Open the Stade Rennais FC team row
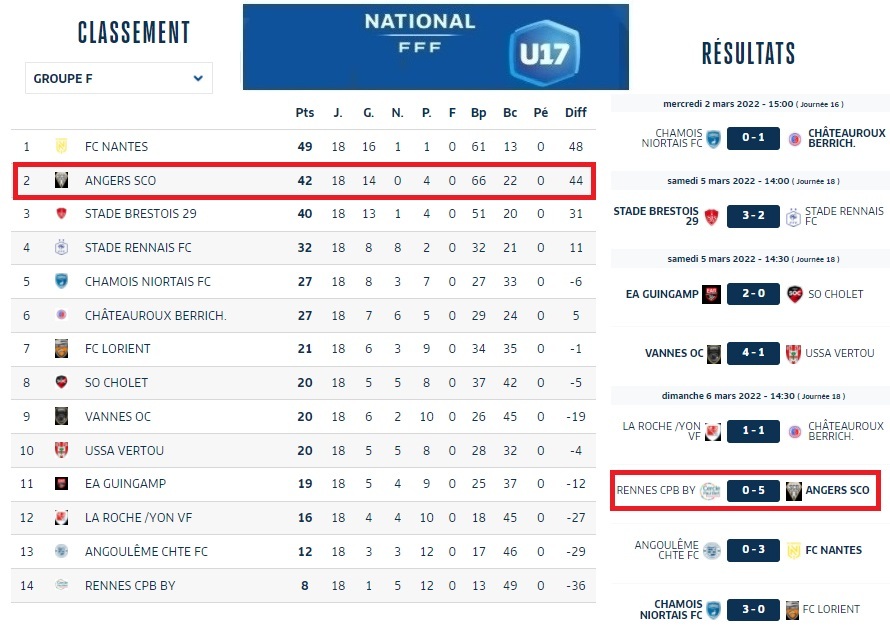 click(138, 247)
